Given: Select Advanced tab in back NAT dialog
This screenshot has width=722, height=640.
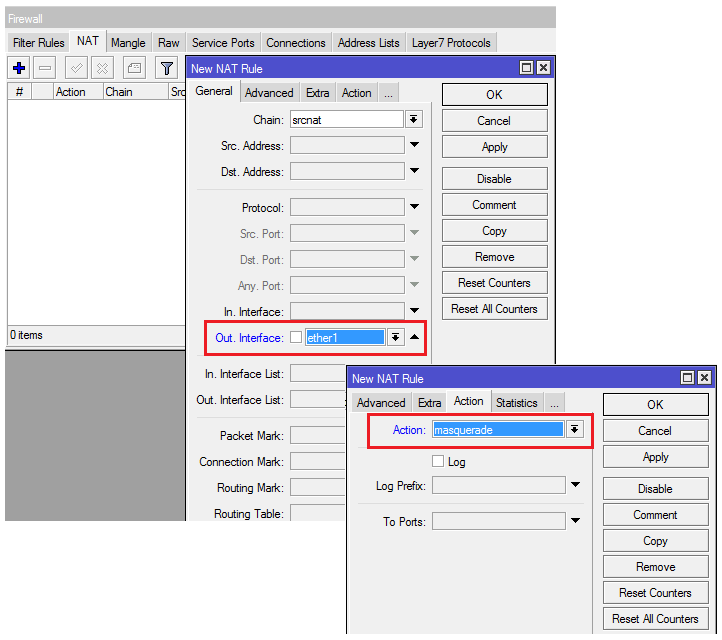Looking at the screenshot, I should pos(269,93).
